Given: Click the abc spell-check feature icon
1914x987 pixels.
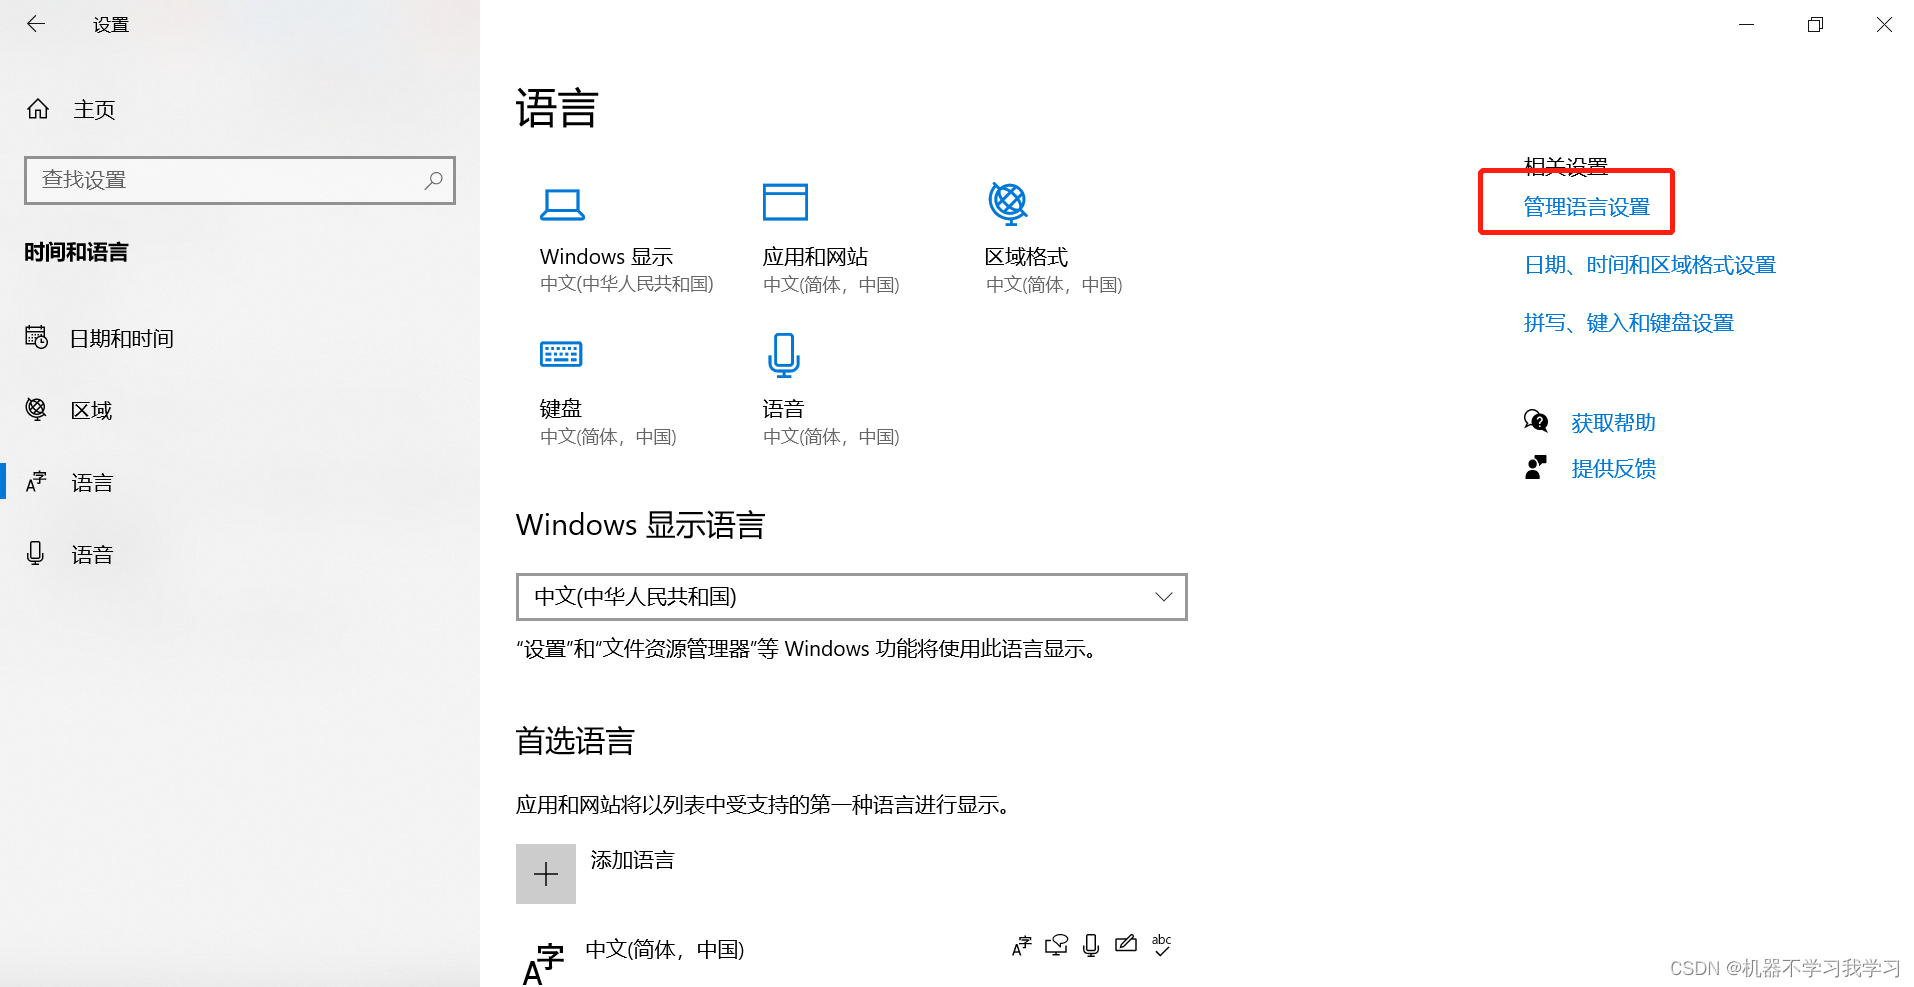Looking at the screenshot, I should [x=1161, y=945].
